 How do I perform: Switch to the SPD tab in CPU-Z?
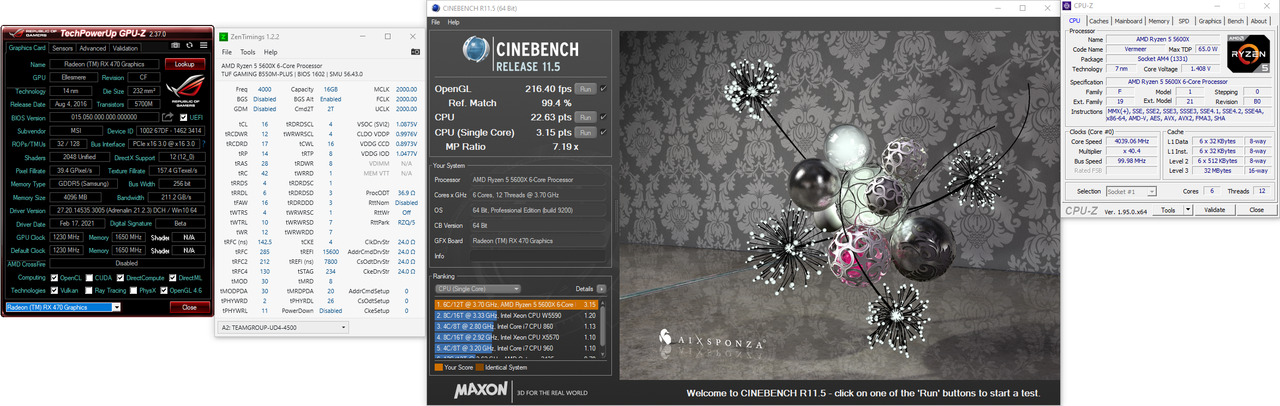click(1184, 21)
